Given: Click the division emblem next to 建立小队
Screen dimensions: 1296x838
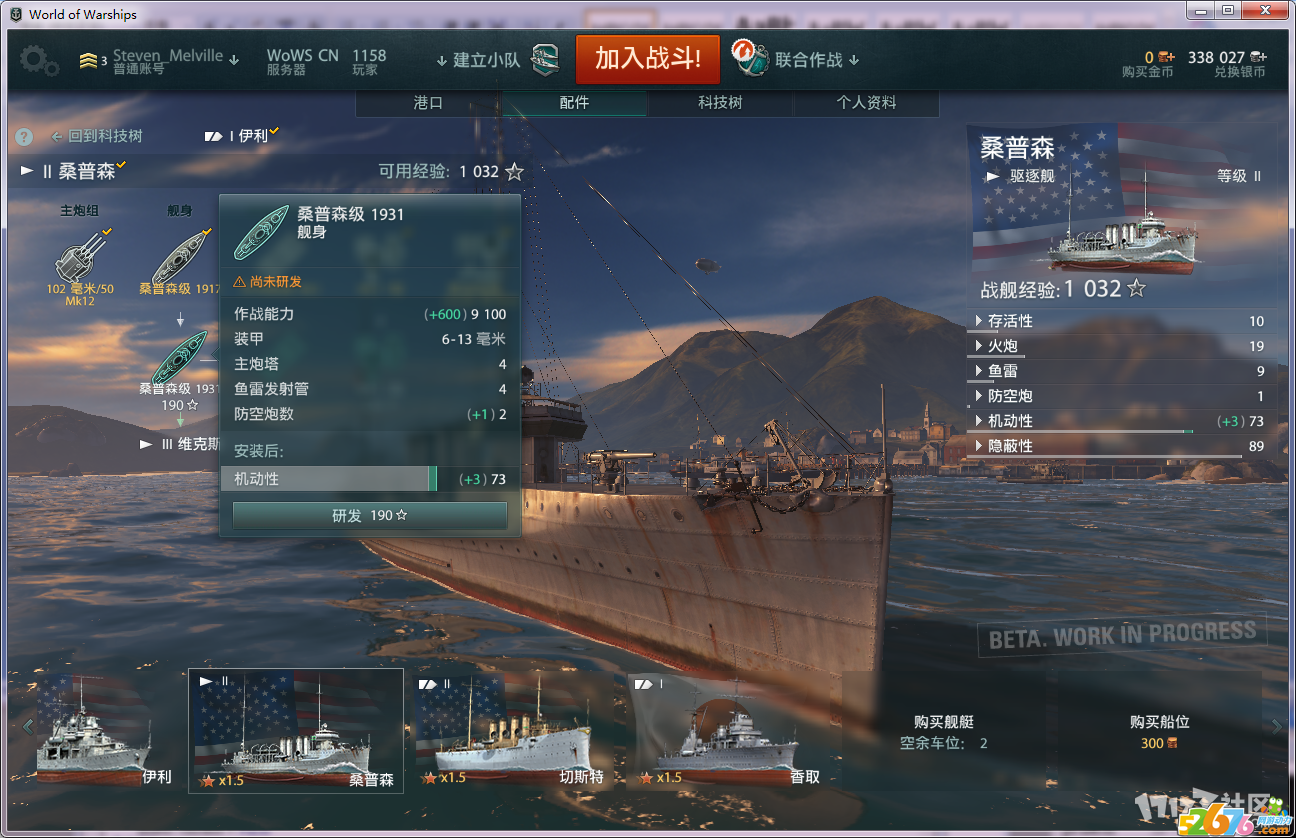Looking at the screenshot, I should point(544,60).
